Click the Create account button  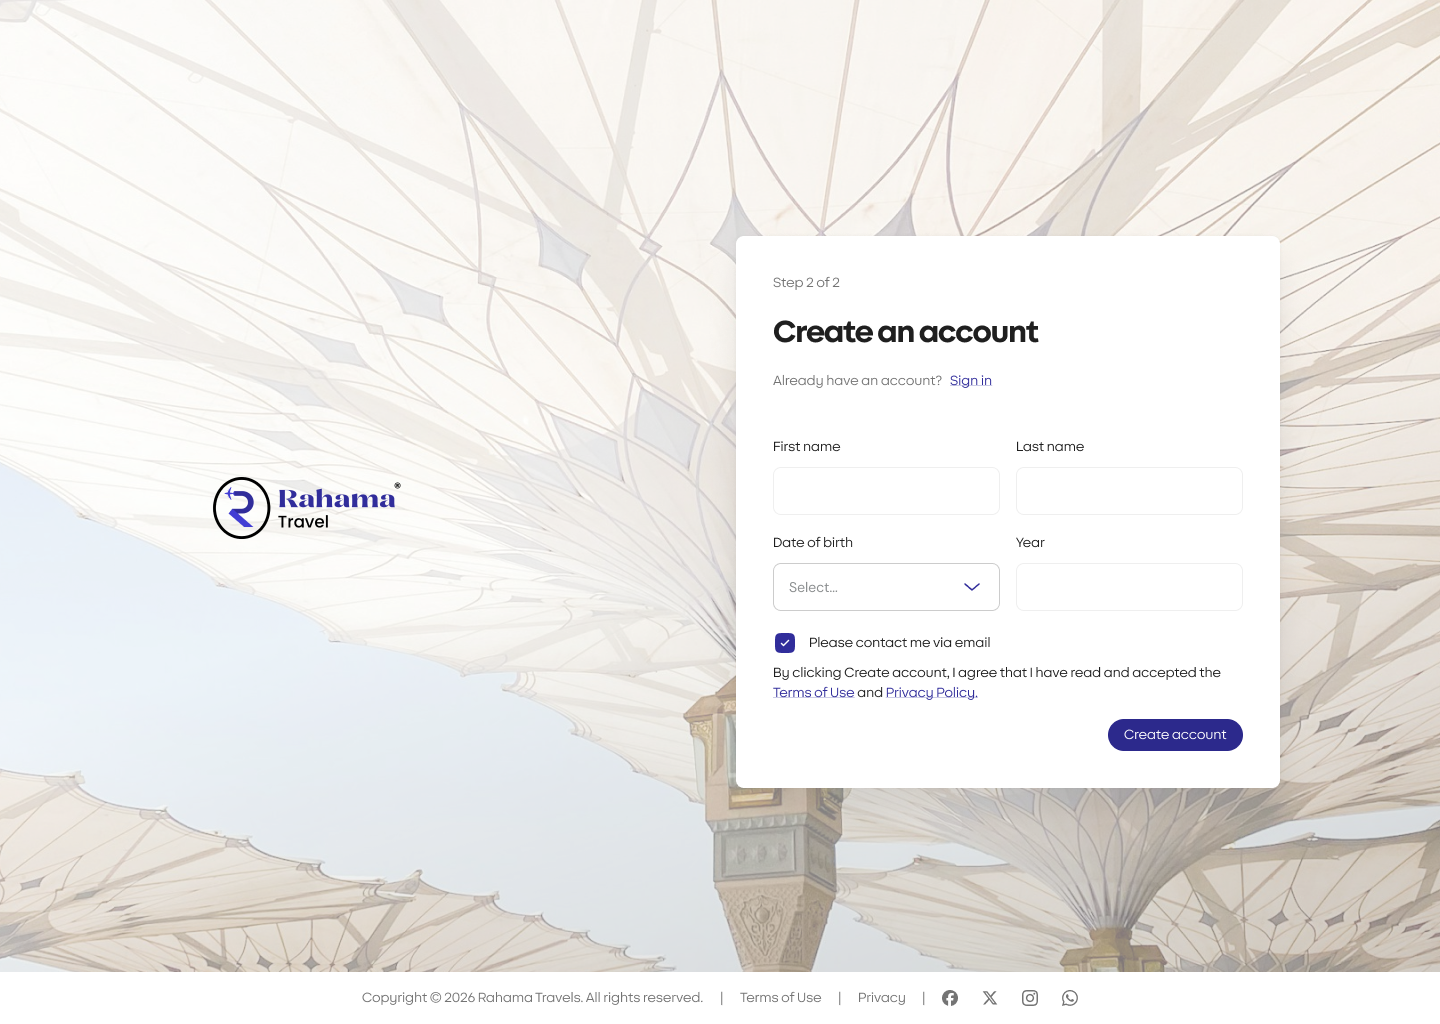[1175, 735]
